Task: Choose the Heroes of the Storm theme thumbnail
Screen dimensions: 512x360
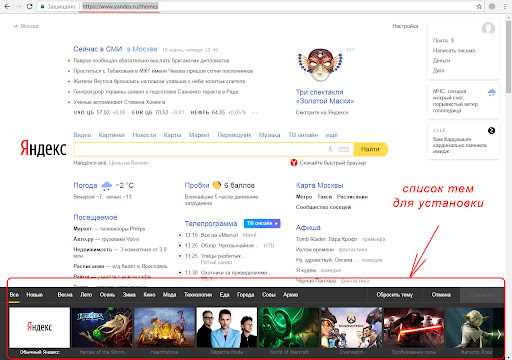Action: tap(102, 328)
